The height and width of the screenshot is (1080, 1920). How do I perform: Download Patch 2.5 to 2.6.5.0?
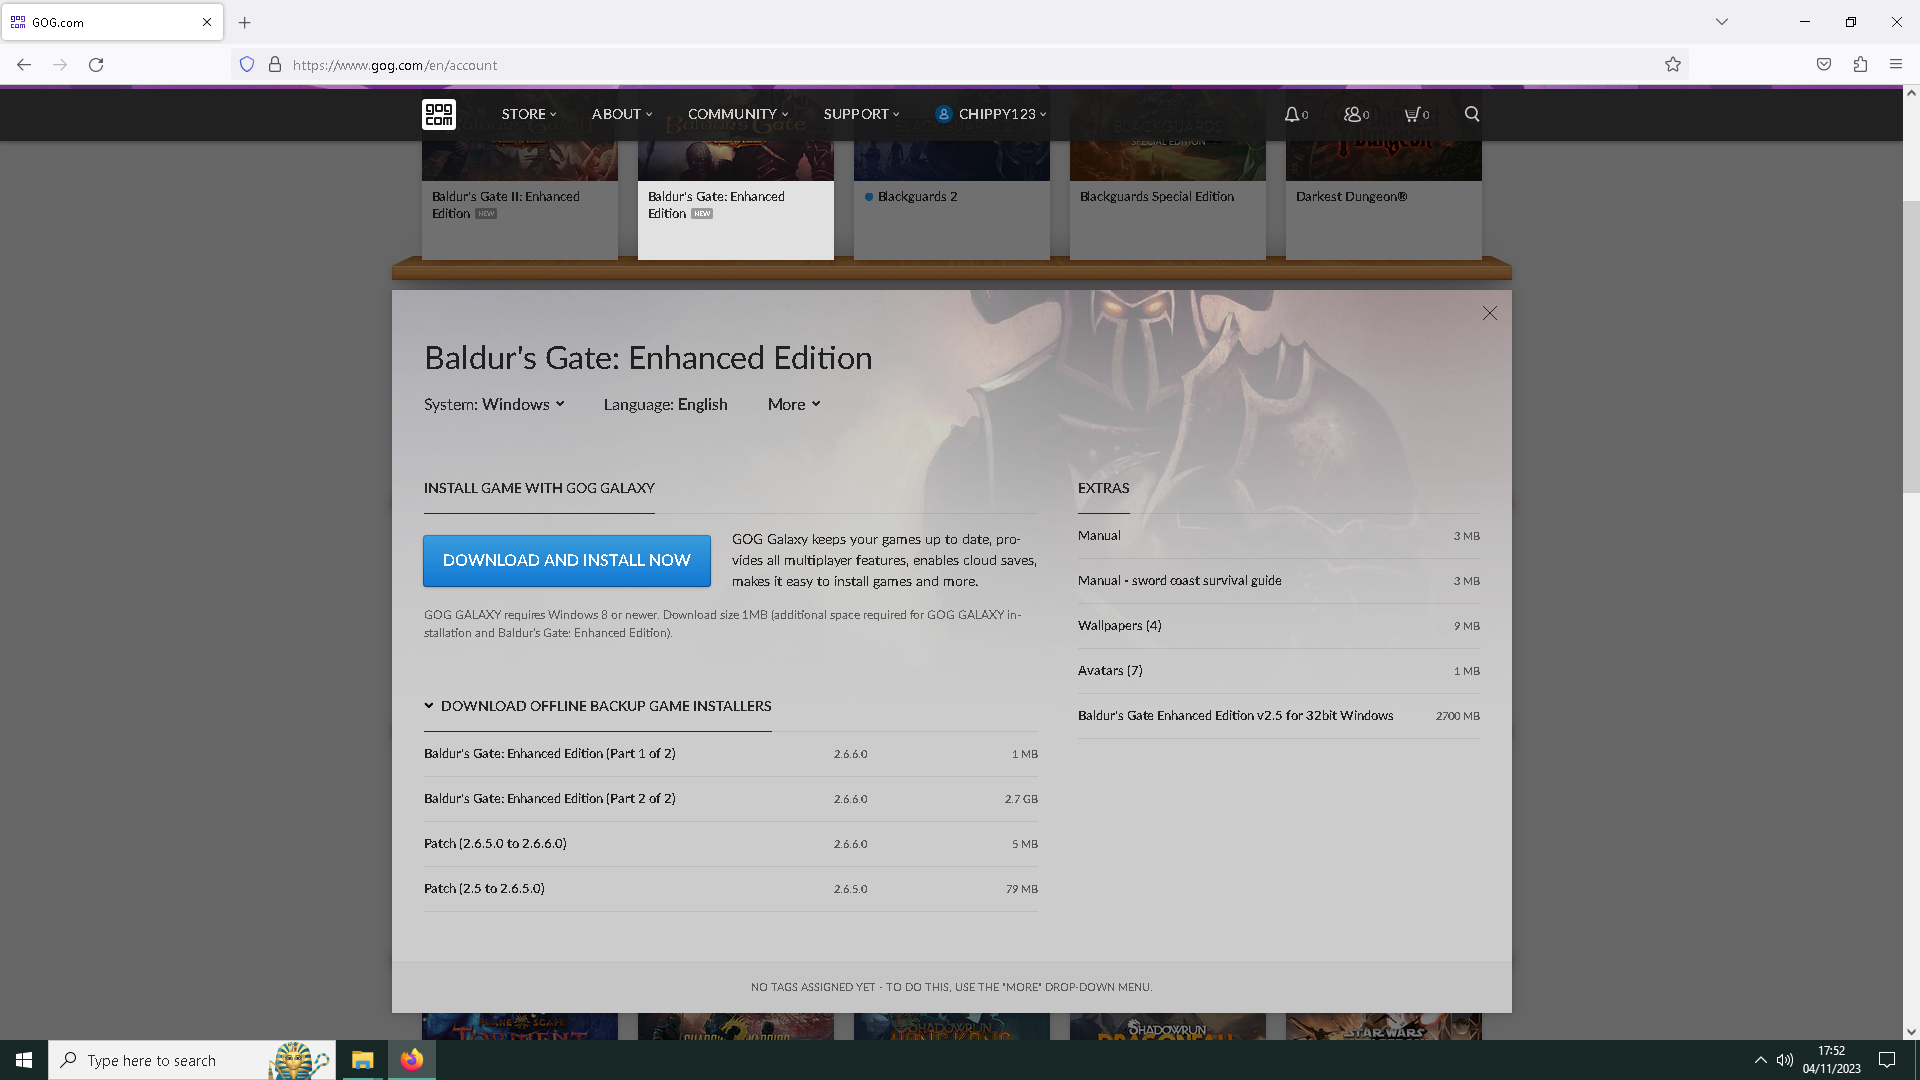(731, 889)
